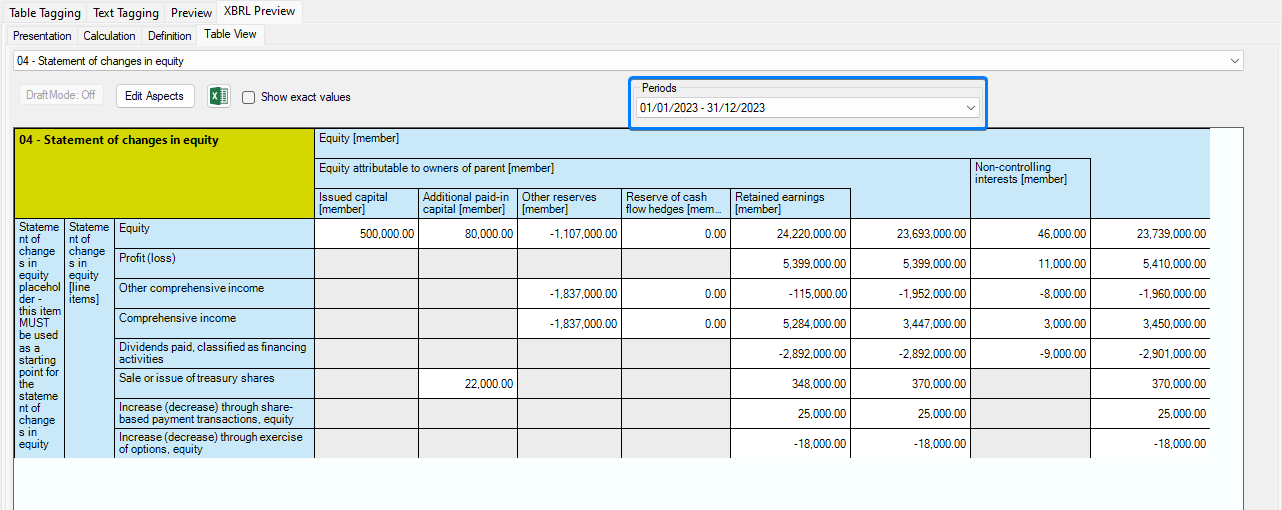1282x510 pixels.
Task: Select the 23,739,000.00 total equity cell
Action: pos(1150,233)
